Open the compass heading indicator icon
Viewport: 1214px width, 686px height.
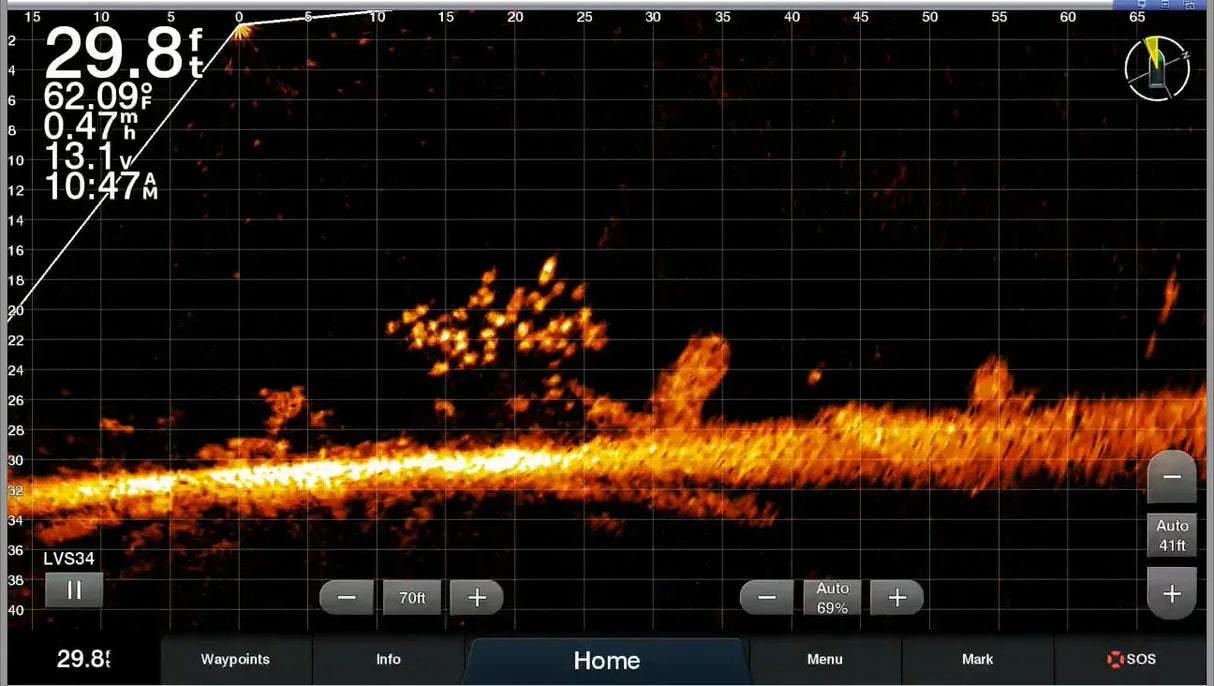(1156, 68)
